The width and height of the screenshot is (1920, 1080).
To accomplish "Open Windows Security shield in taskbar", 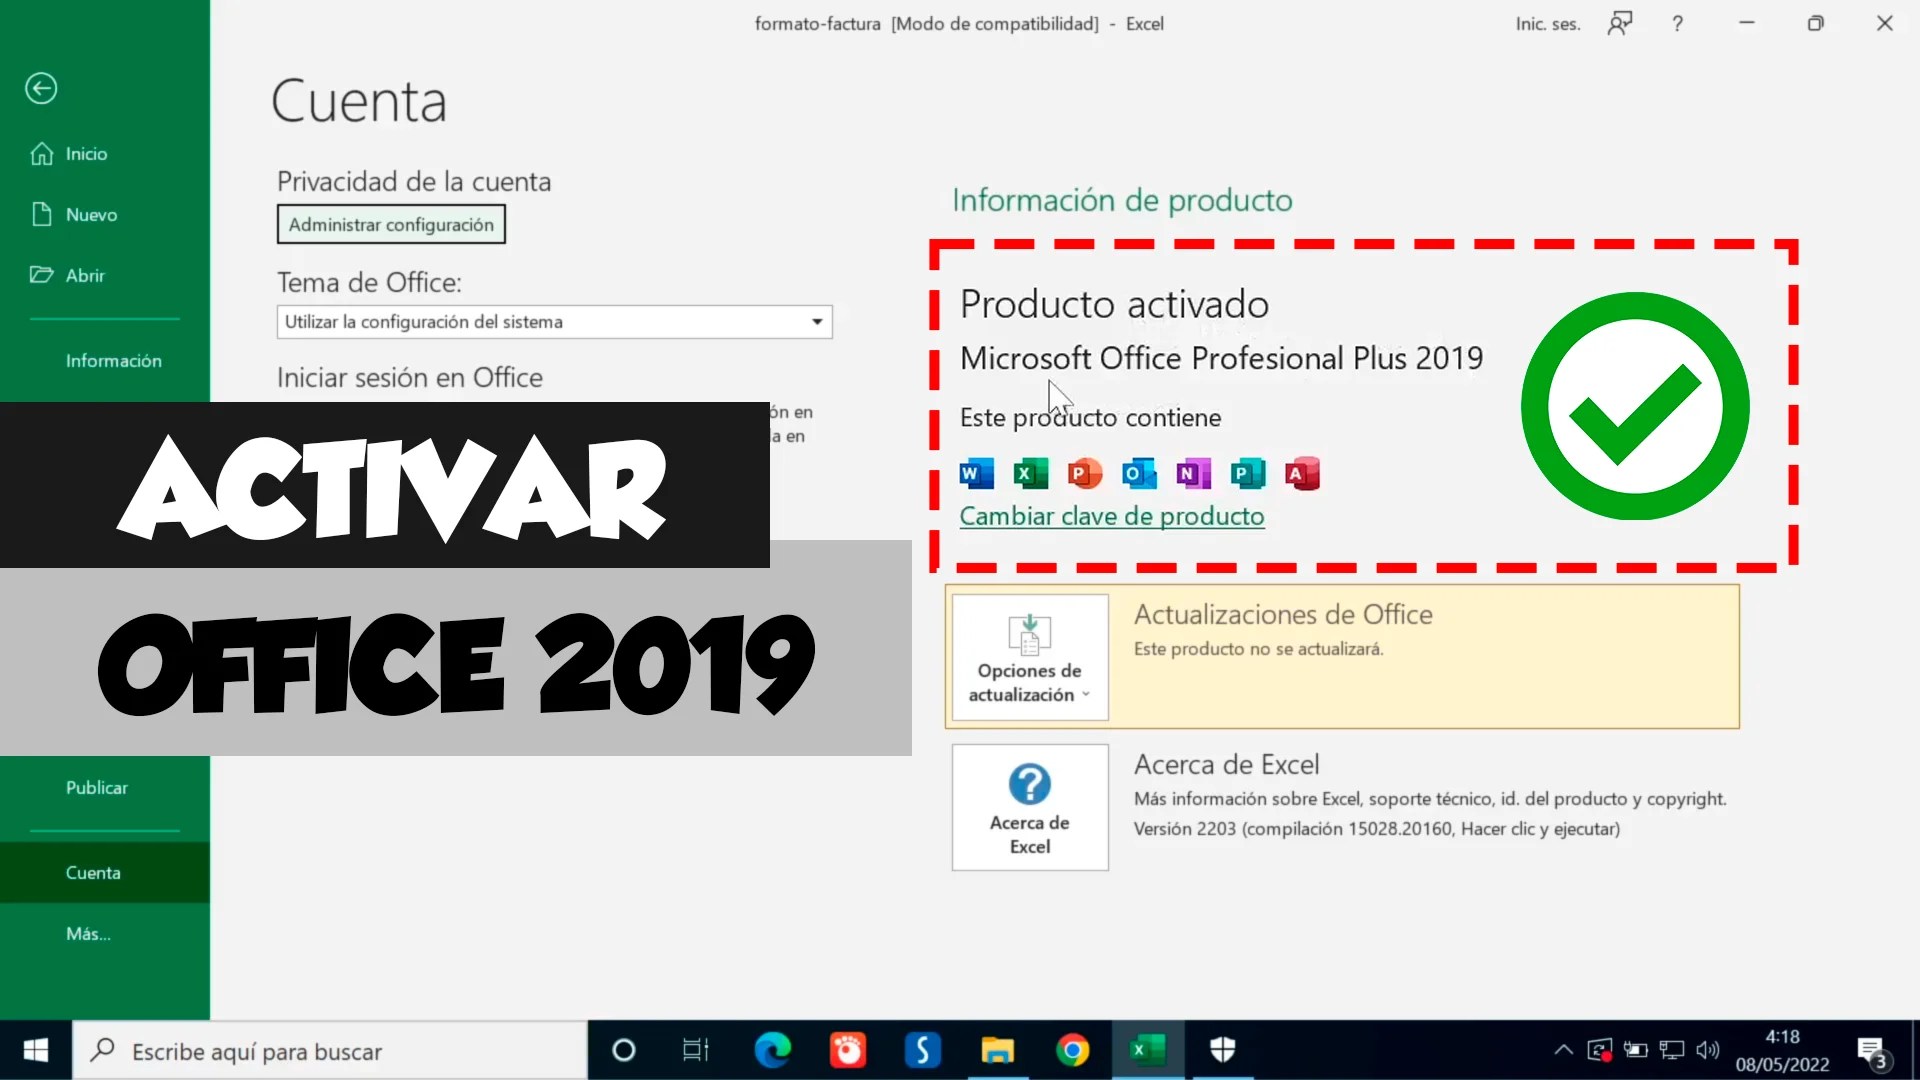I will point(1222,1050).
